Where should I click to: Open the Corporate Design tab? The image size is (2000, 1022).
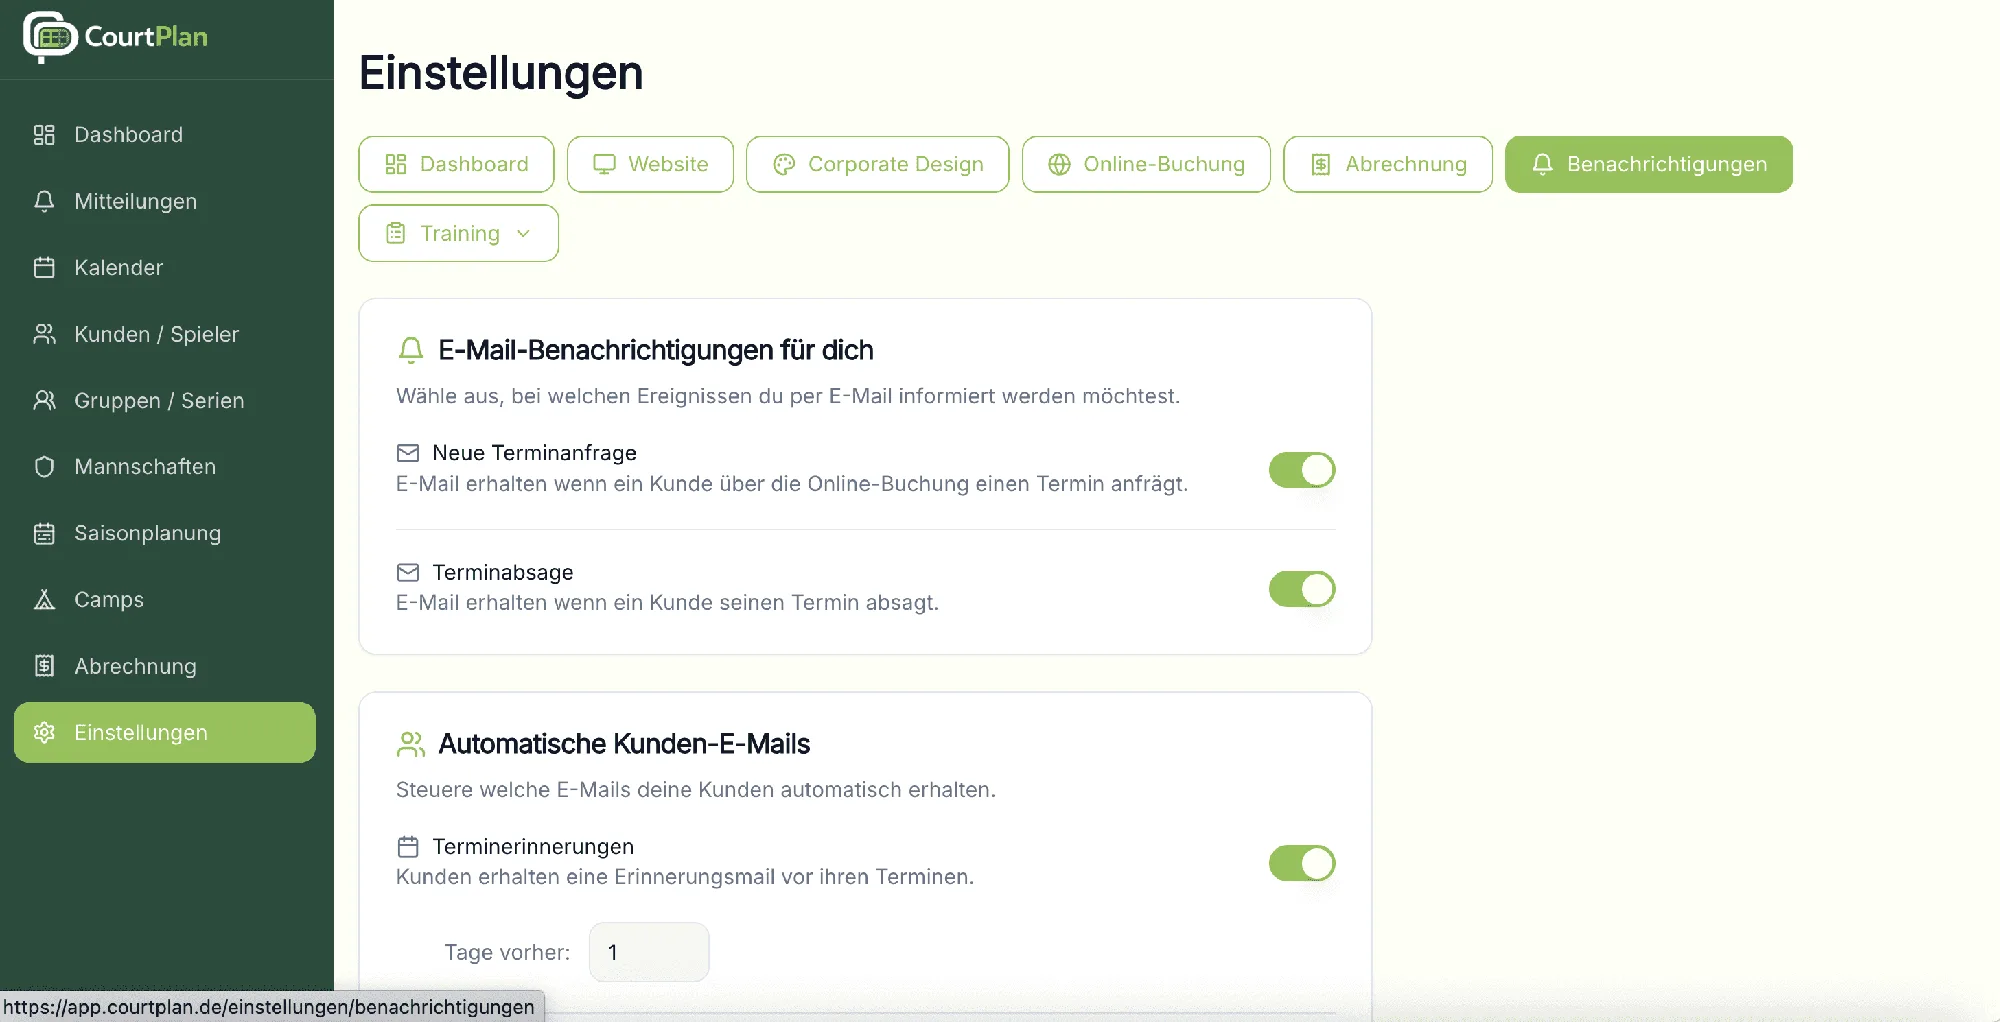(x=877, y=164)
